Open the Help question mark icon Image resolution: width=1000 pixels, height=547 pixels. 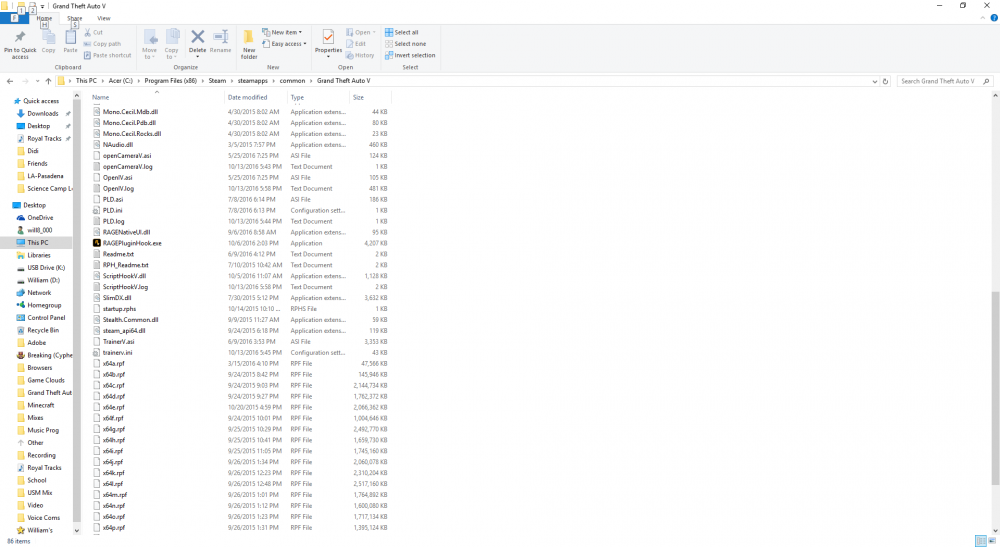click(x=994, y=18)
